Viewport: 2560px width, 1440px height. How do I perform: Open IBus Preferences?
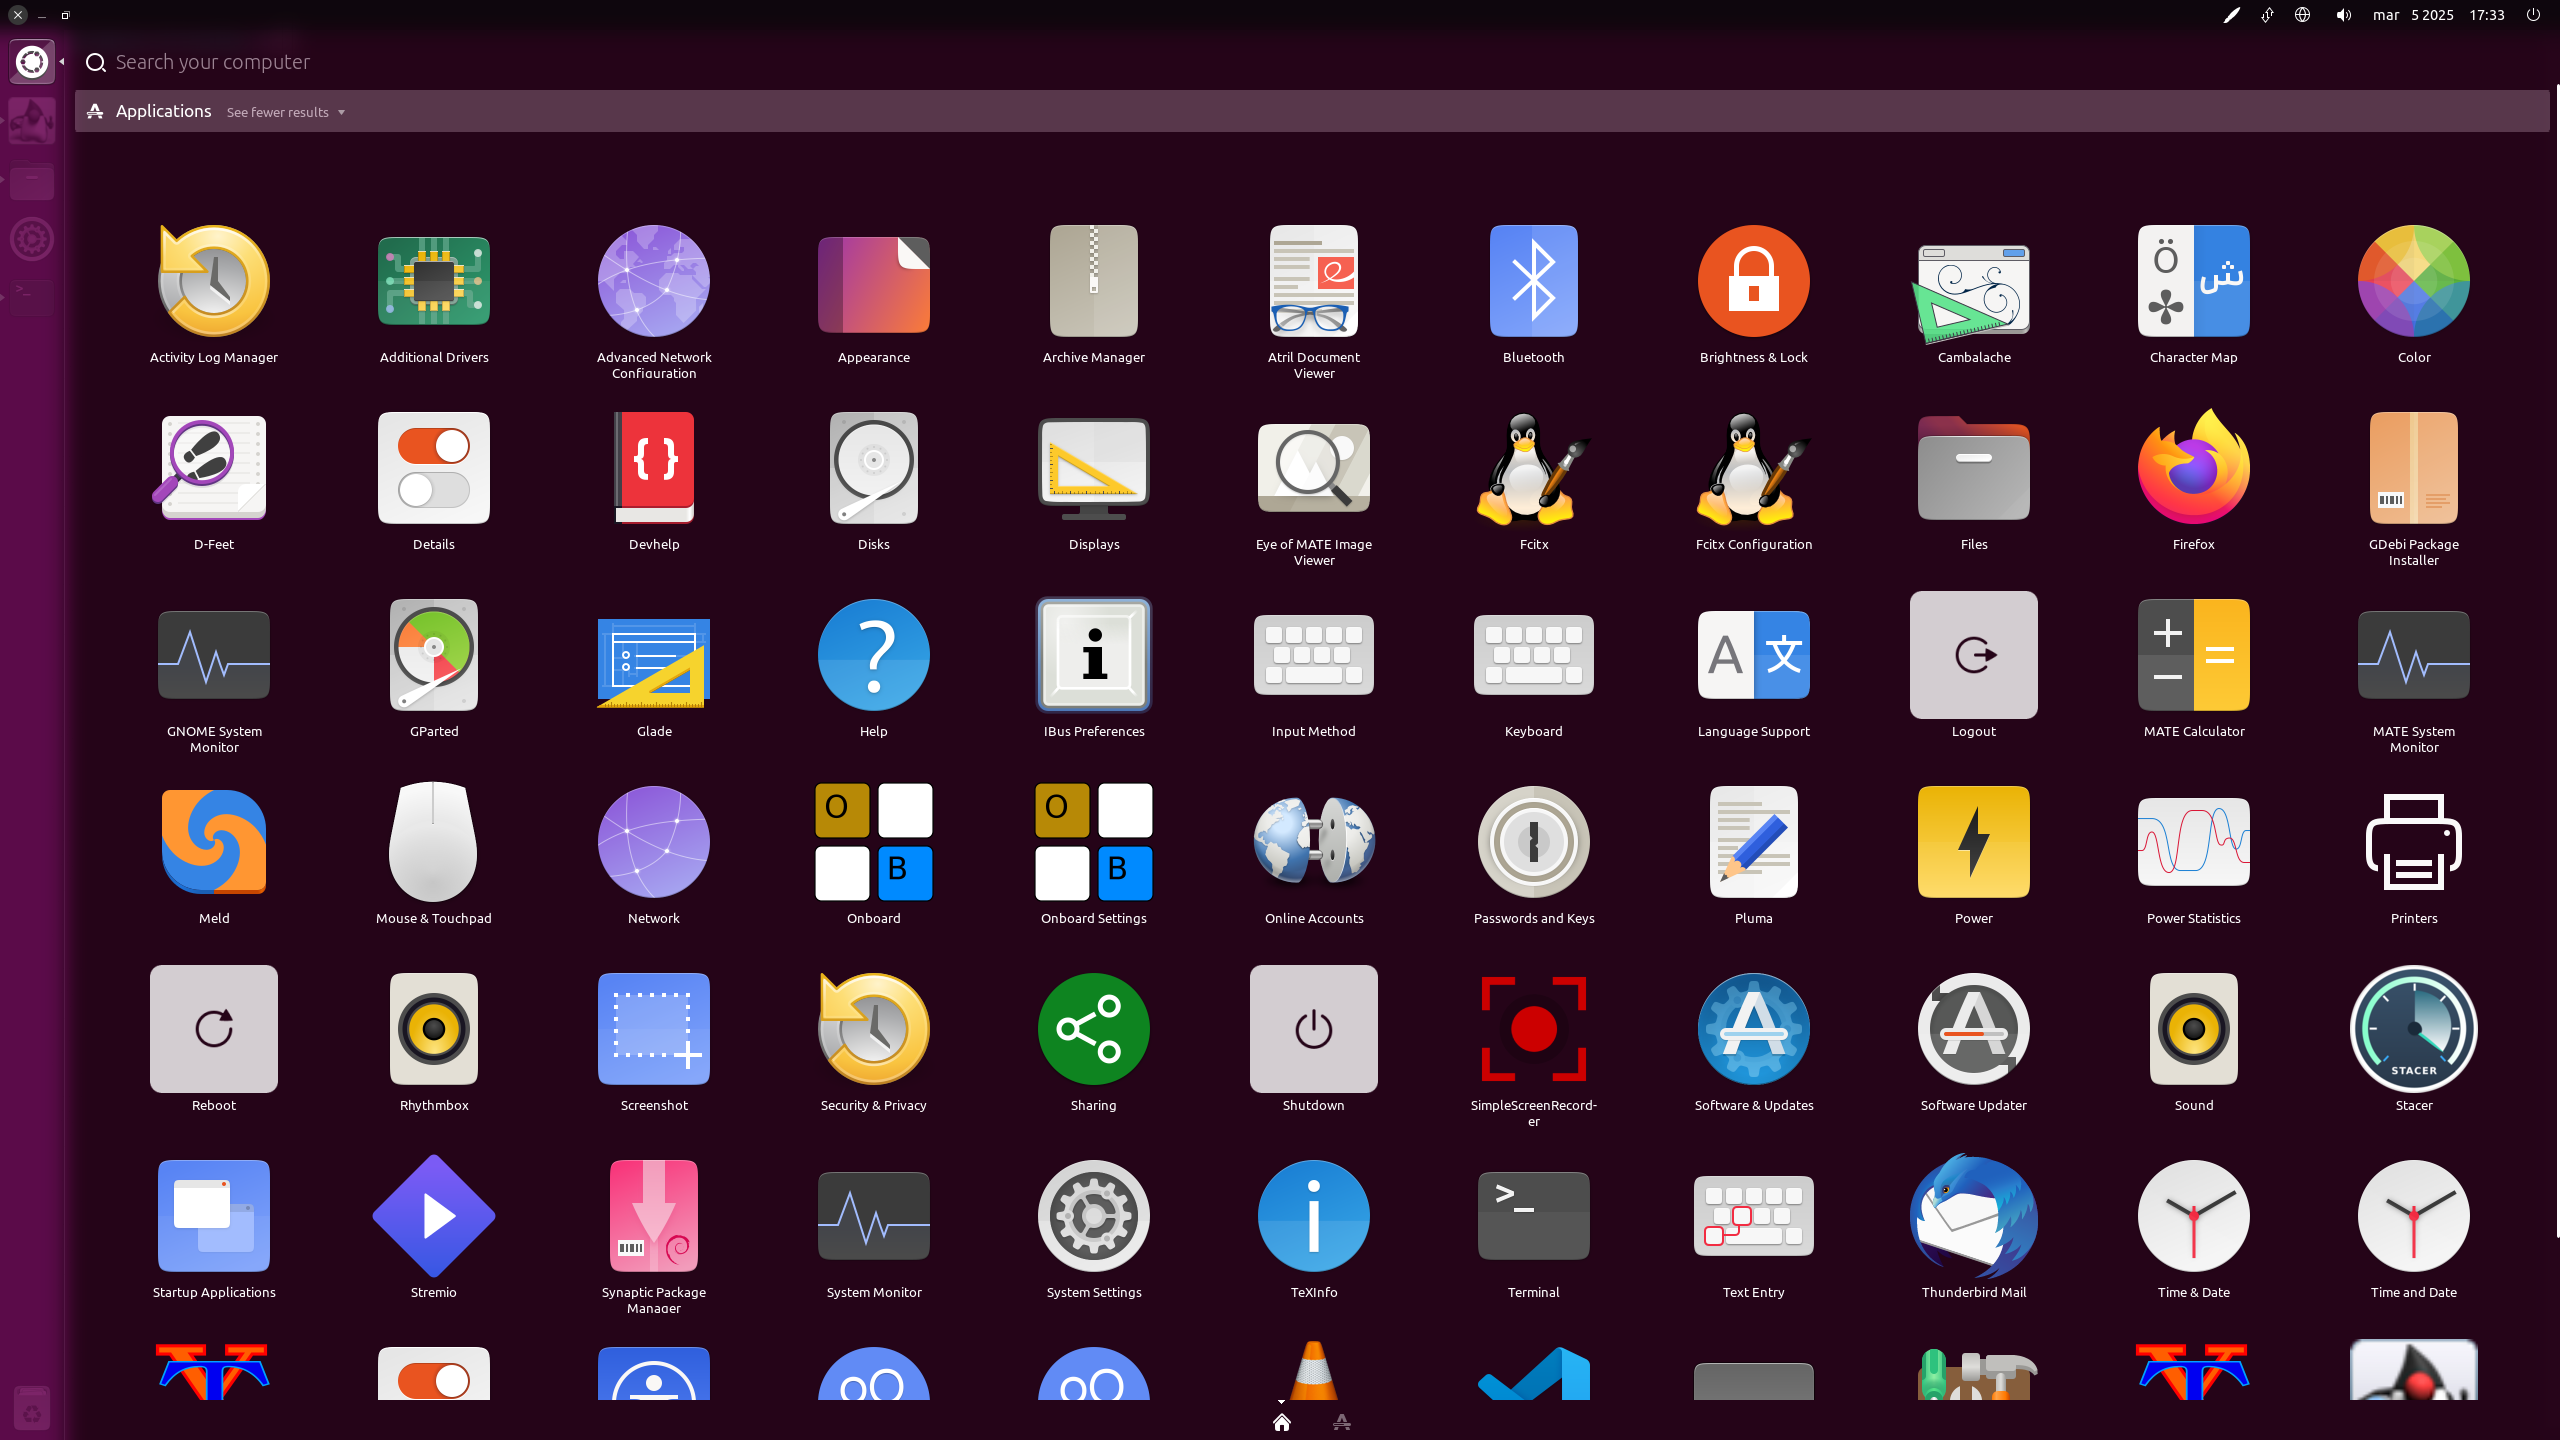(x=1093, y=655)
